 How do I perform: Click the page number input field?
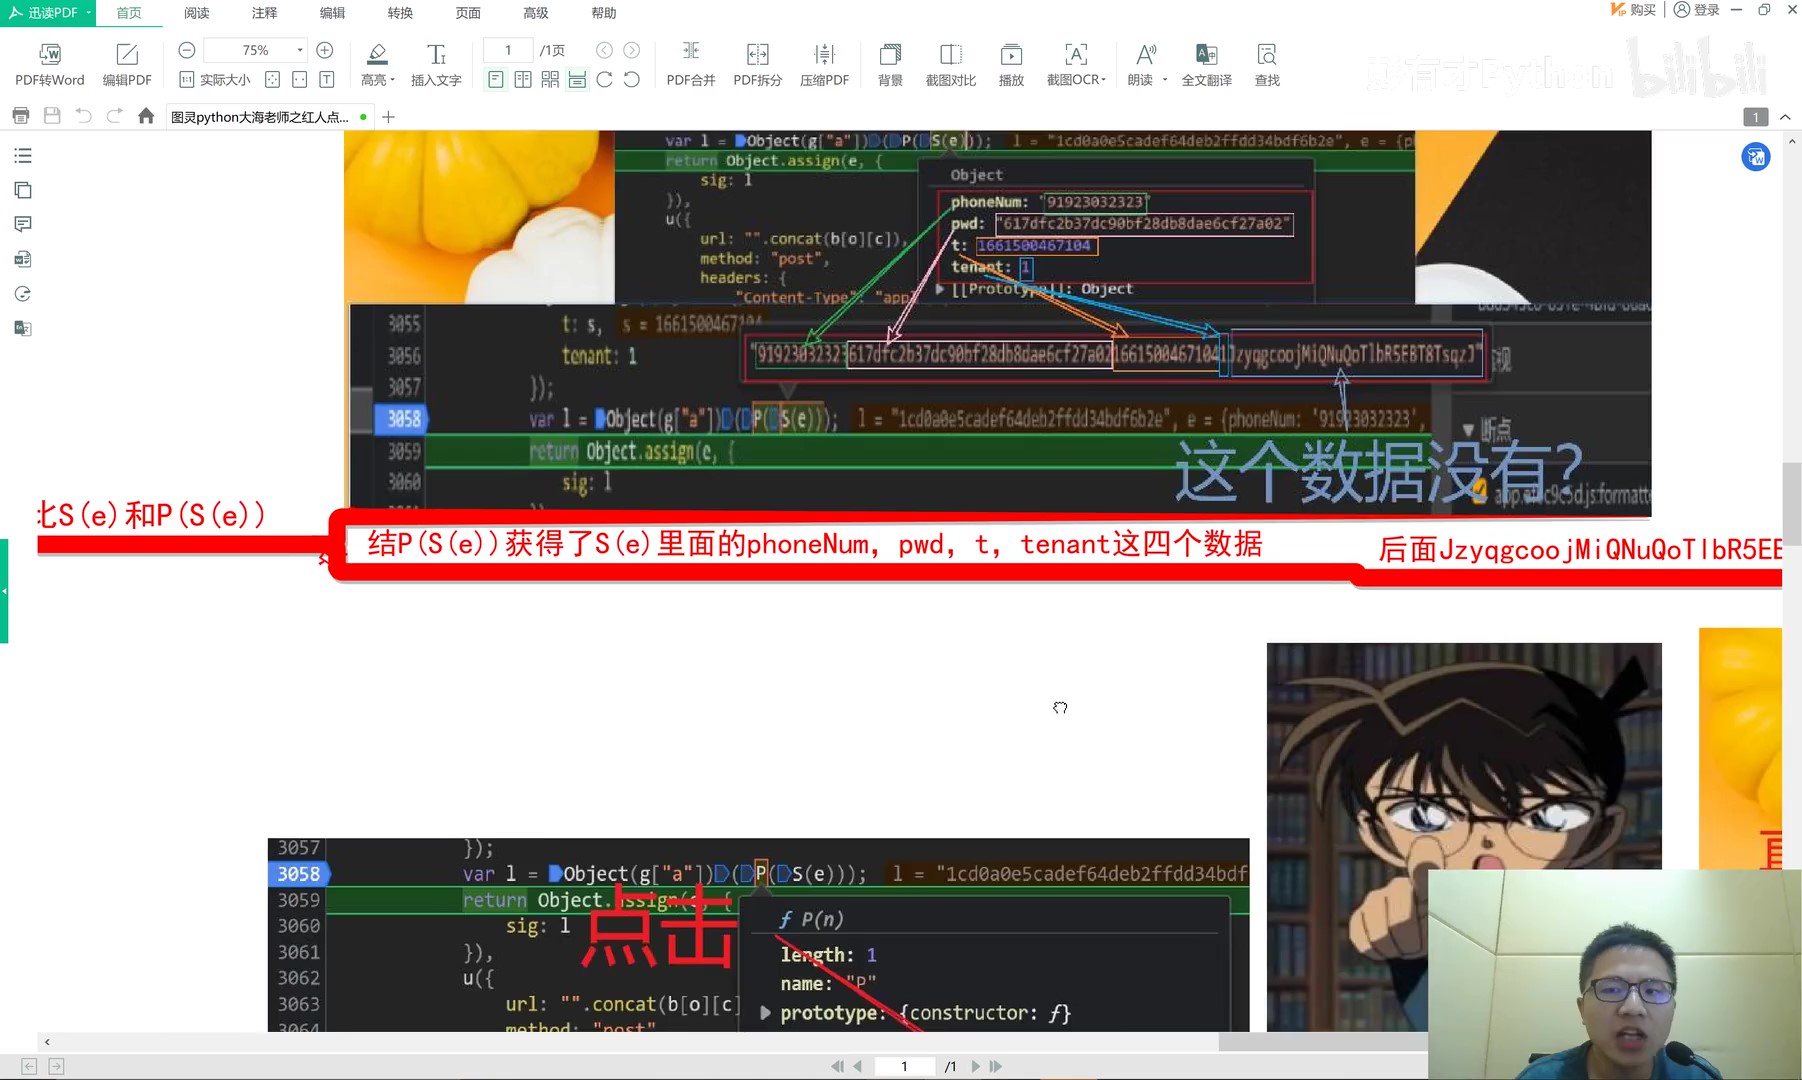tap(508, 50)
